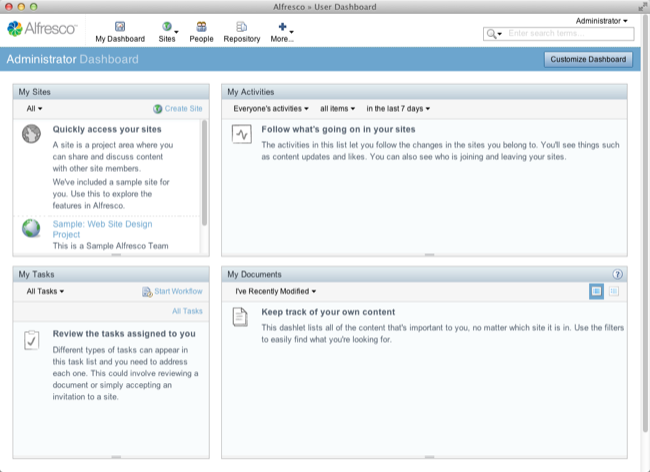
Task: Open the Everyone's activities dropdown
Action: coord(271,109)
